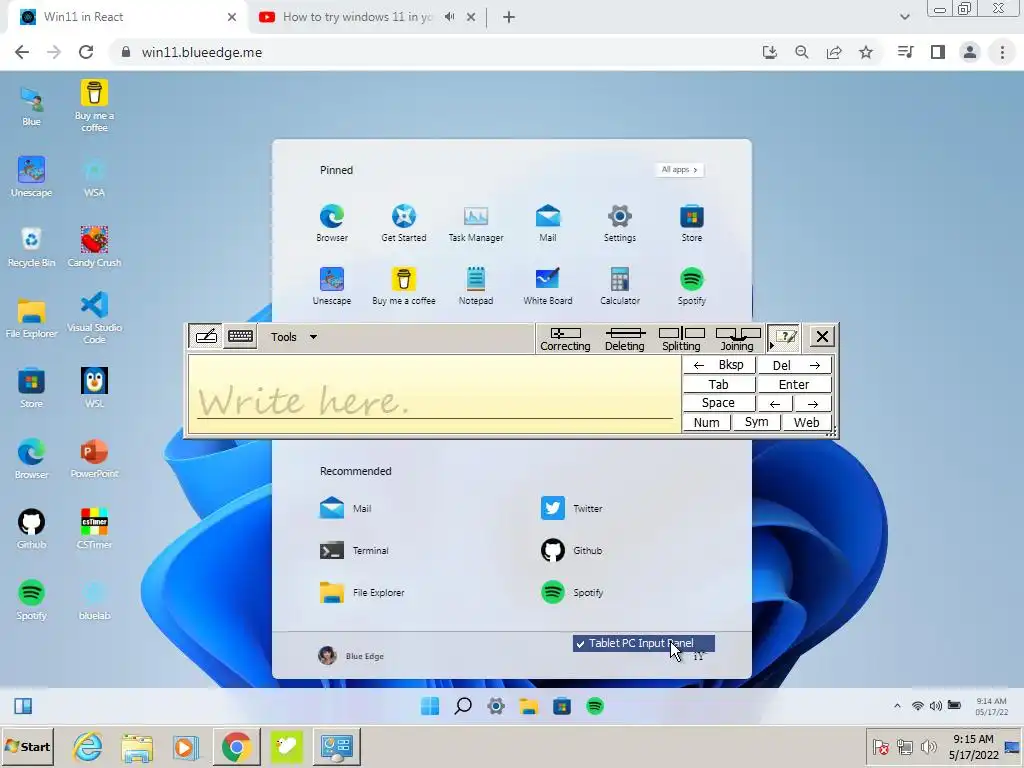Open Candy Crush desktop icon
The image size is (1024, 768).
click(x=94, y=246)
